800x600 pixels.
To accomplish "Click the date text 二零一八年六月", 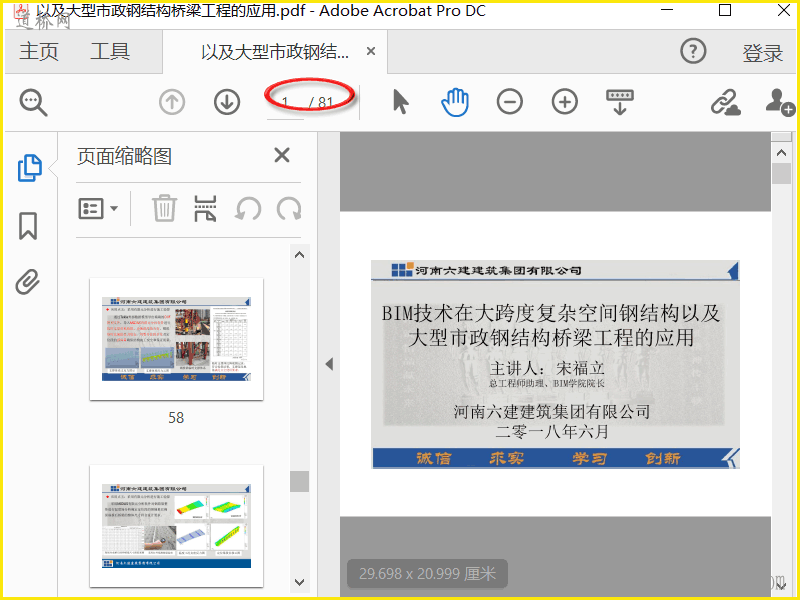I will click(552, 432).
